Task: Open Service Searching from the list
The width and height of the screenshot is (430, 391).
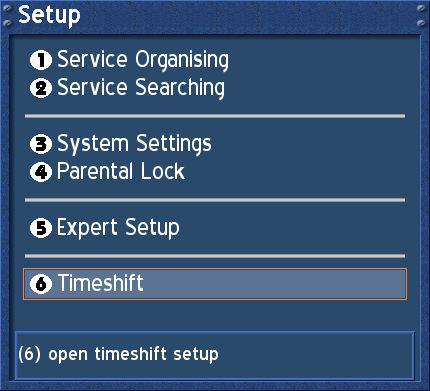Action: [141, 88]
